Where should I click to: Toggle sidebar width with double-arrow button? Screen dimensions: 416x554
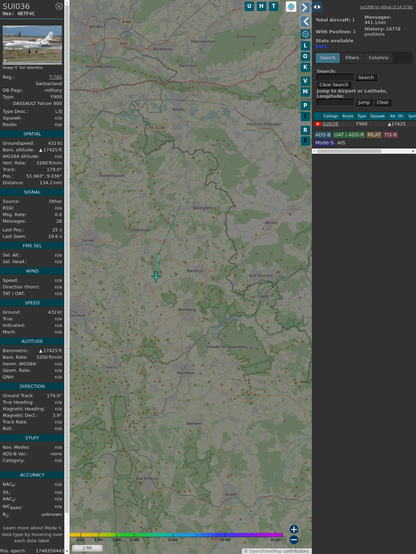point(317,7)
